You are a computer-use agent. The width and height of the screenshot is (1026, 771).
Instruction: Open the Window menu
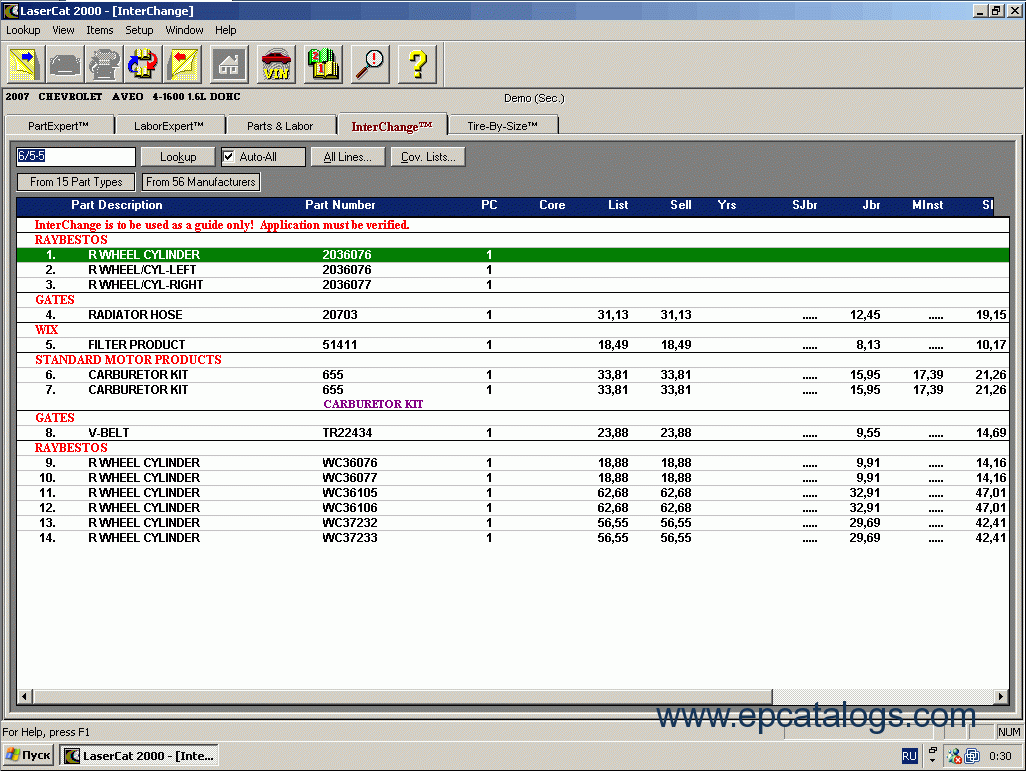(184, 30)
